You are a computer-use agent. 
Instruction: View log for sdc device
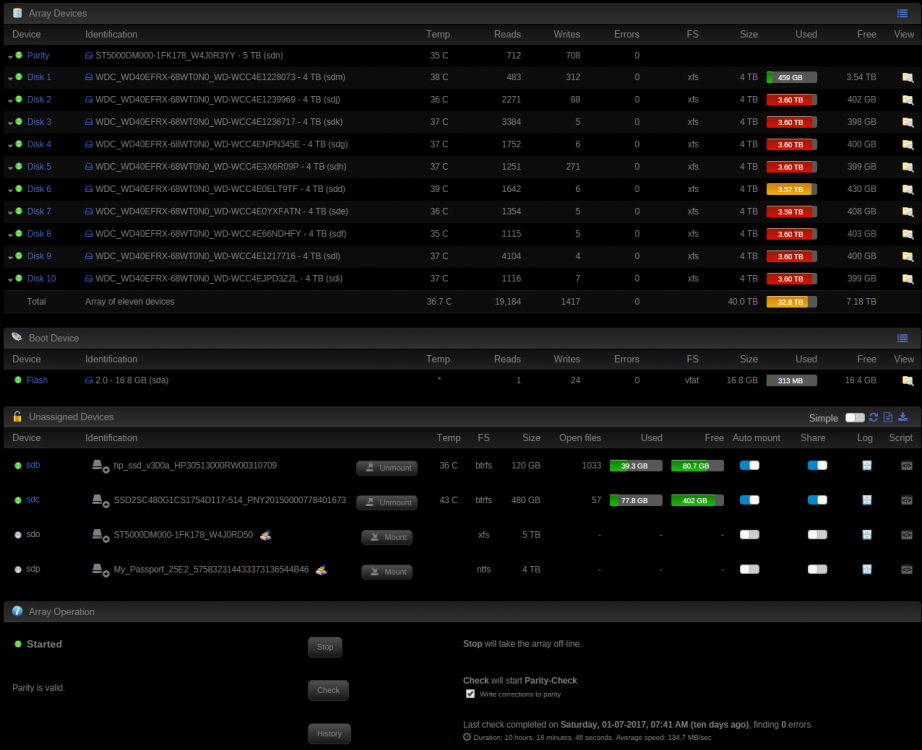coord(867,500)
